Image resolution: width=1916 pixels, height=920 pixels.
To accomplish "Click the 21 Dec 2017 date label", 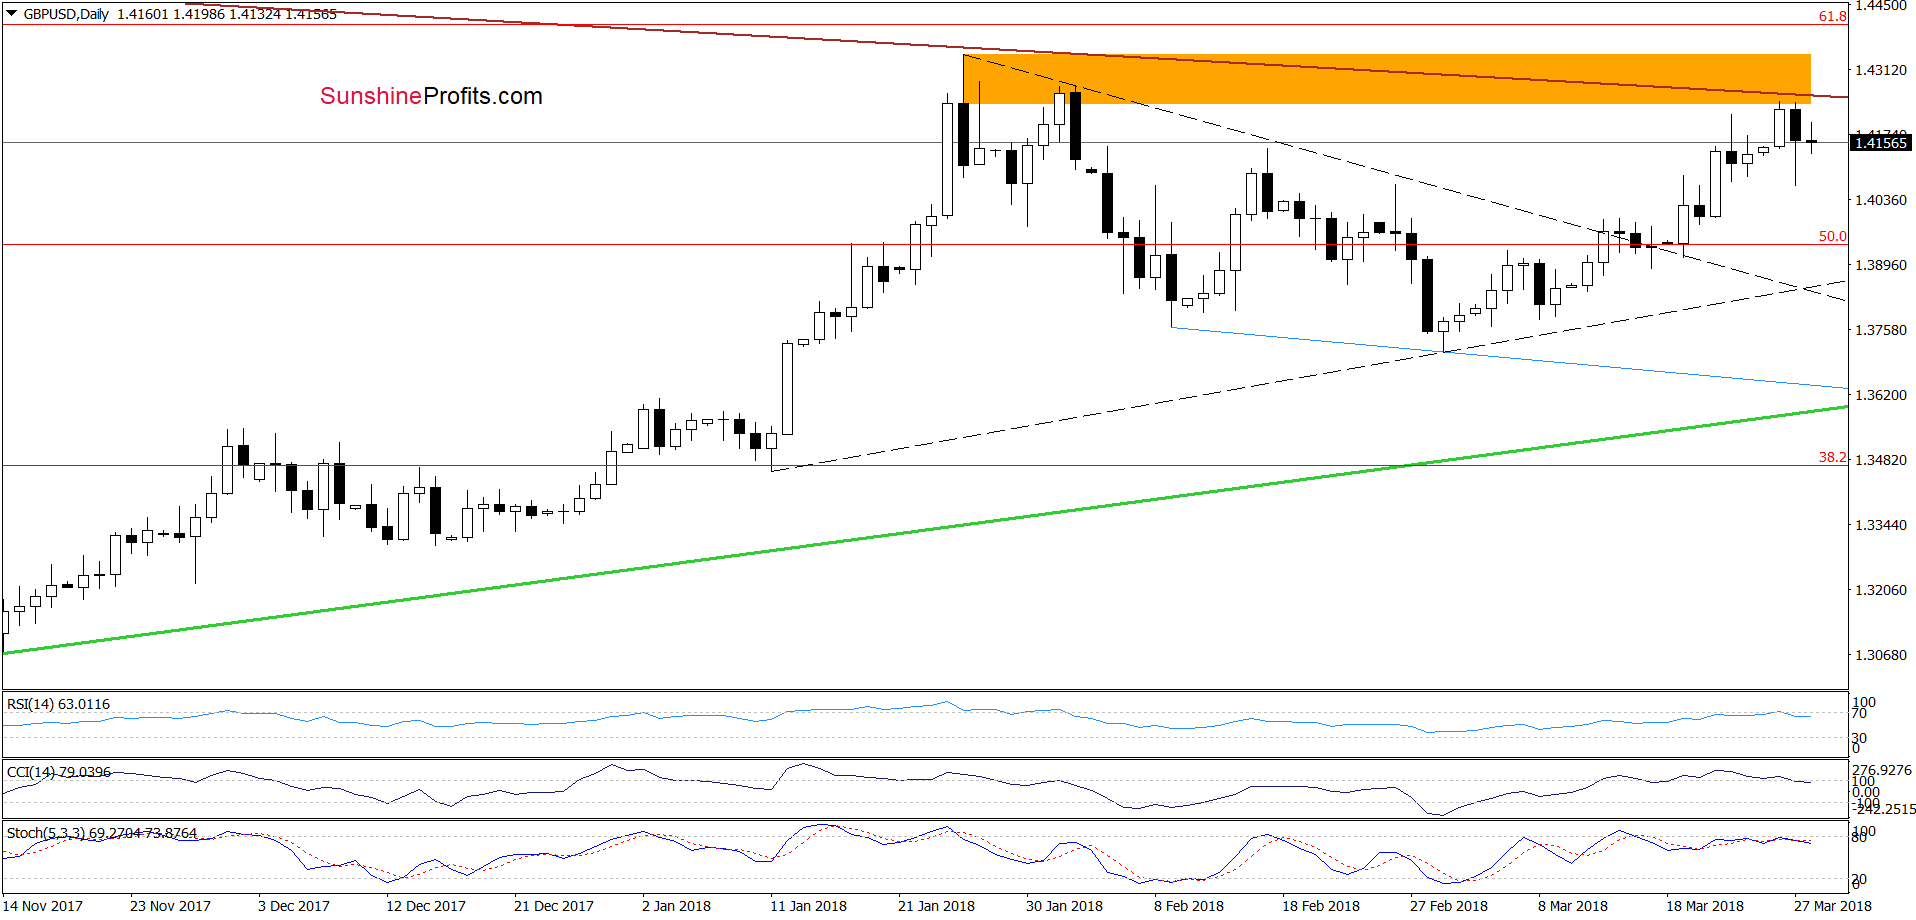I will pyautogui.click(x=554, y=906).
